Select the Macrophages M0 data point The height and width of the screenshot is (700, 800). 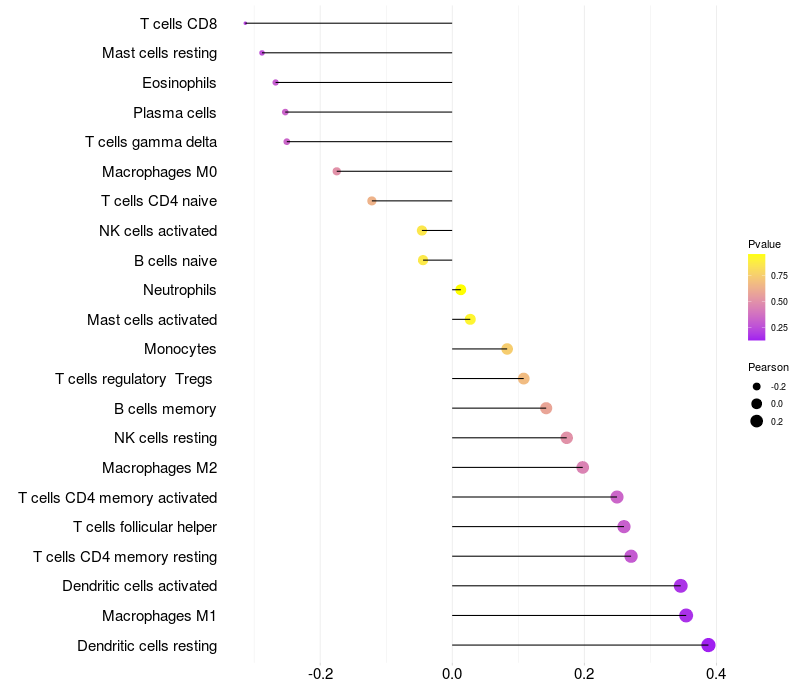(337, 171)
